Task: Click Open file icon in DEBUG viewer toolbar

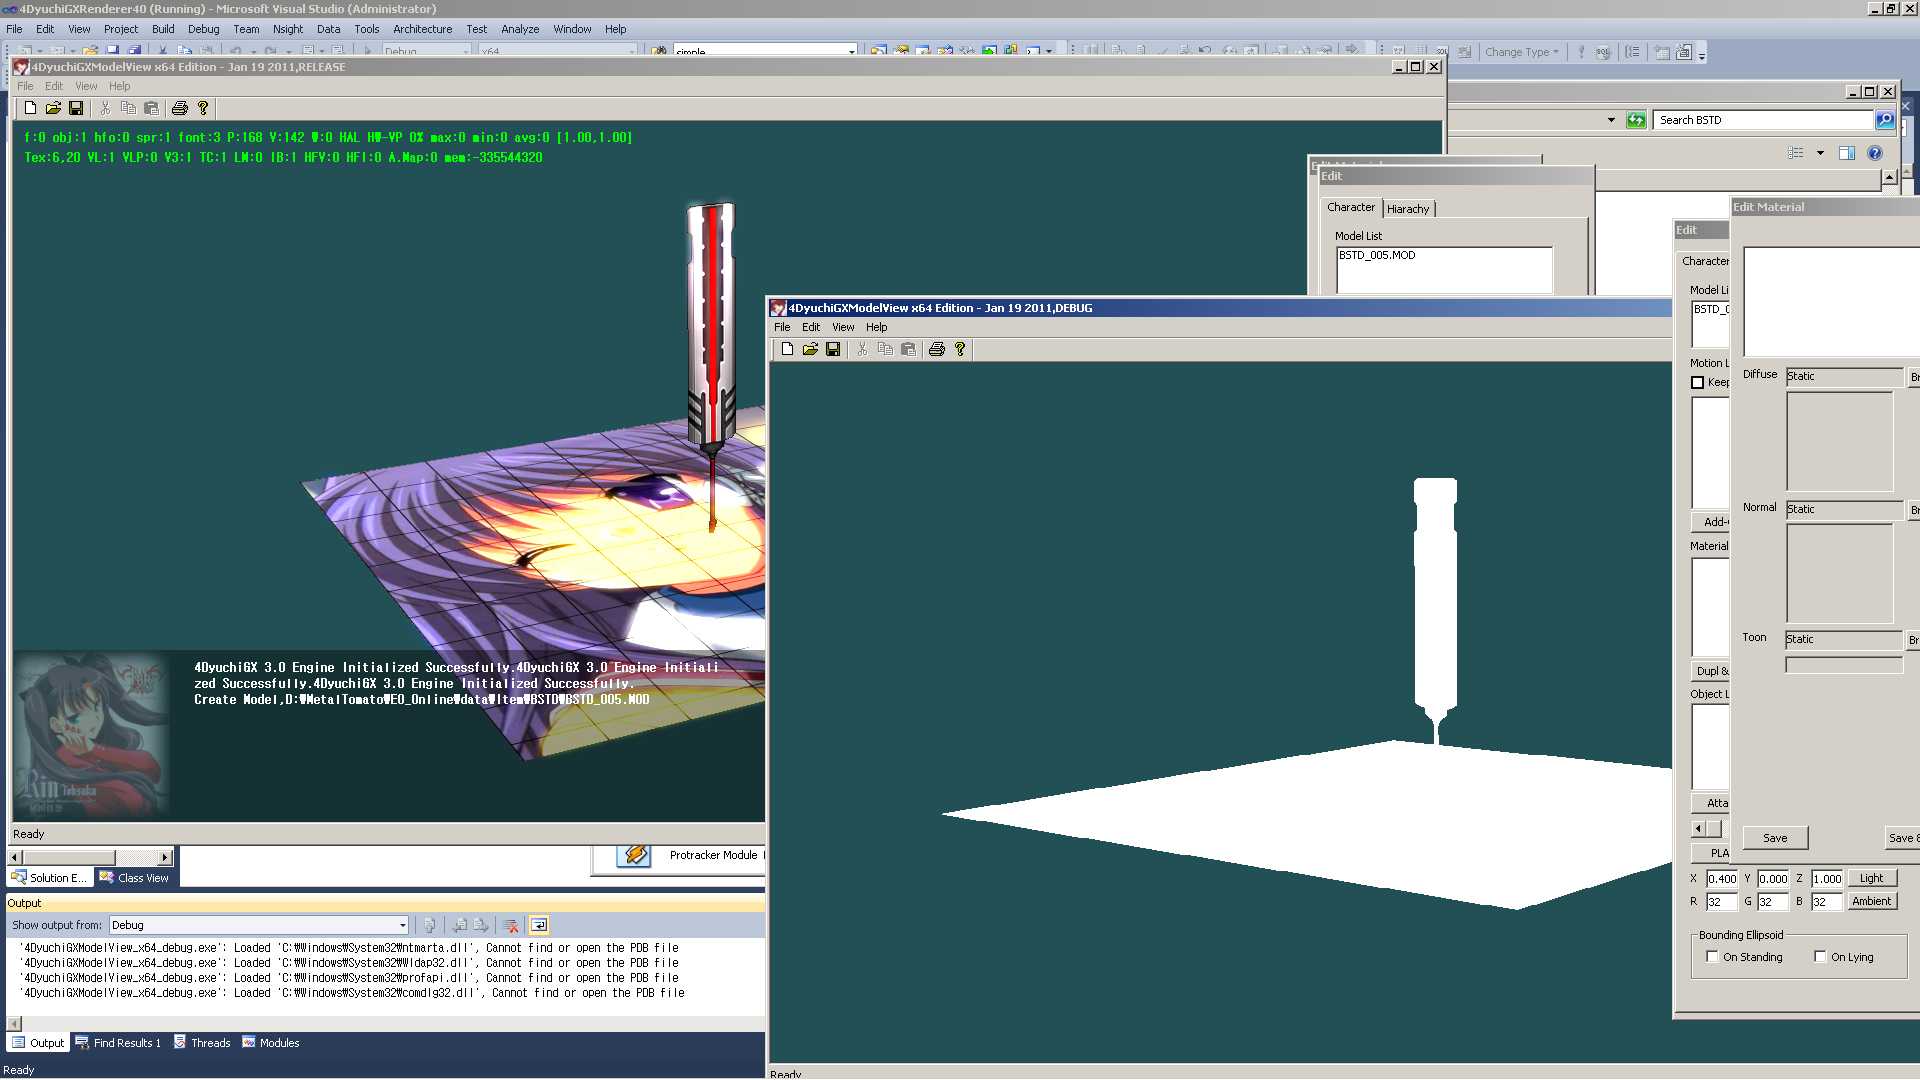Action: (x=810, y=349)
